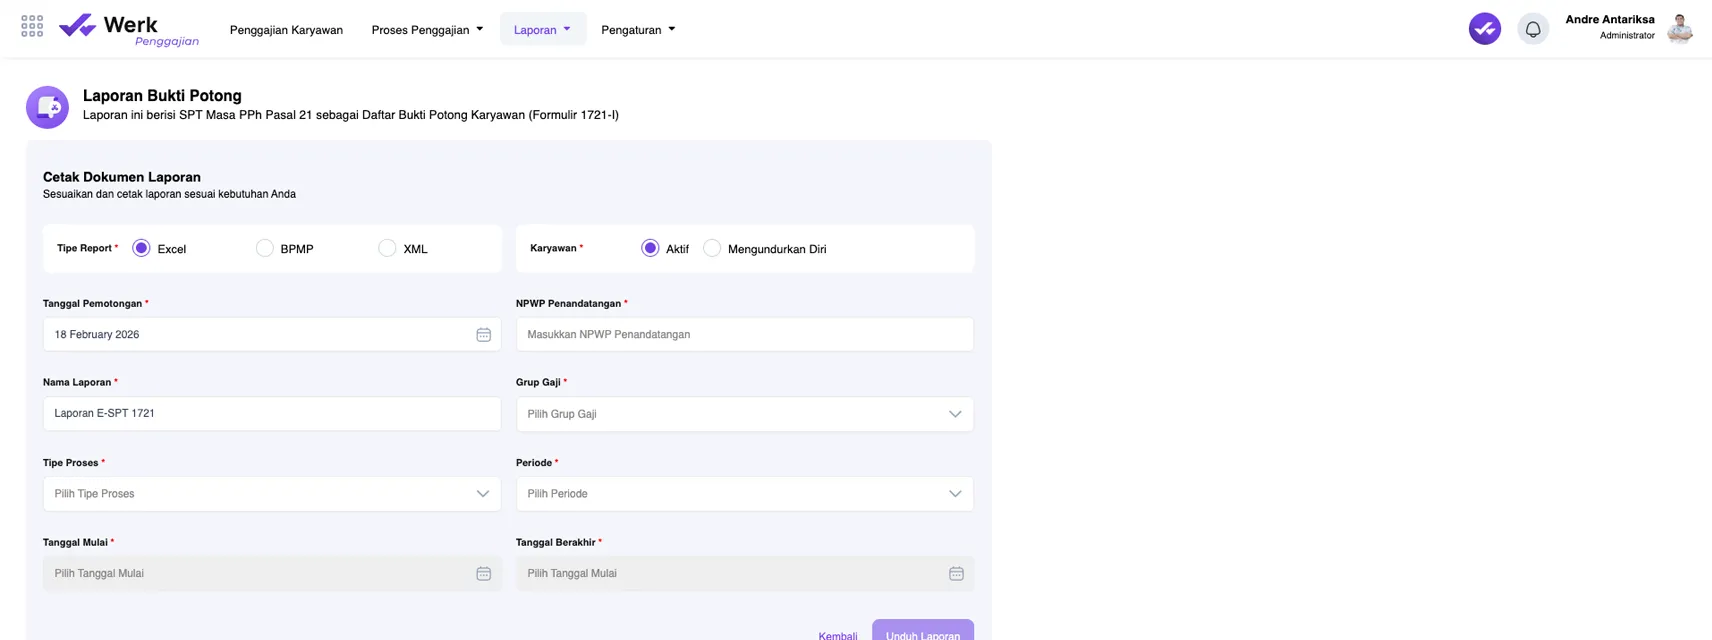Viewport: 1712px width, 640px height.
Task: Expand the Pilih Periode dropdown
Action: pos(744,494)
